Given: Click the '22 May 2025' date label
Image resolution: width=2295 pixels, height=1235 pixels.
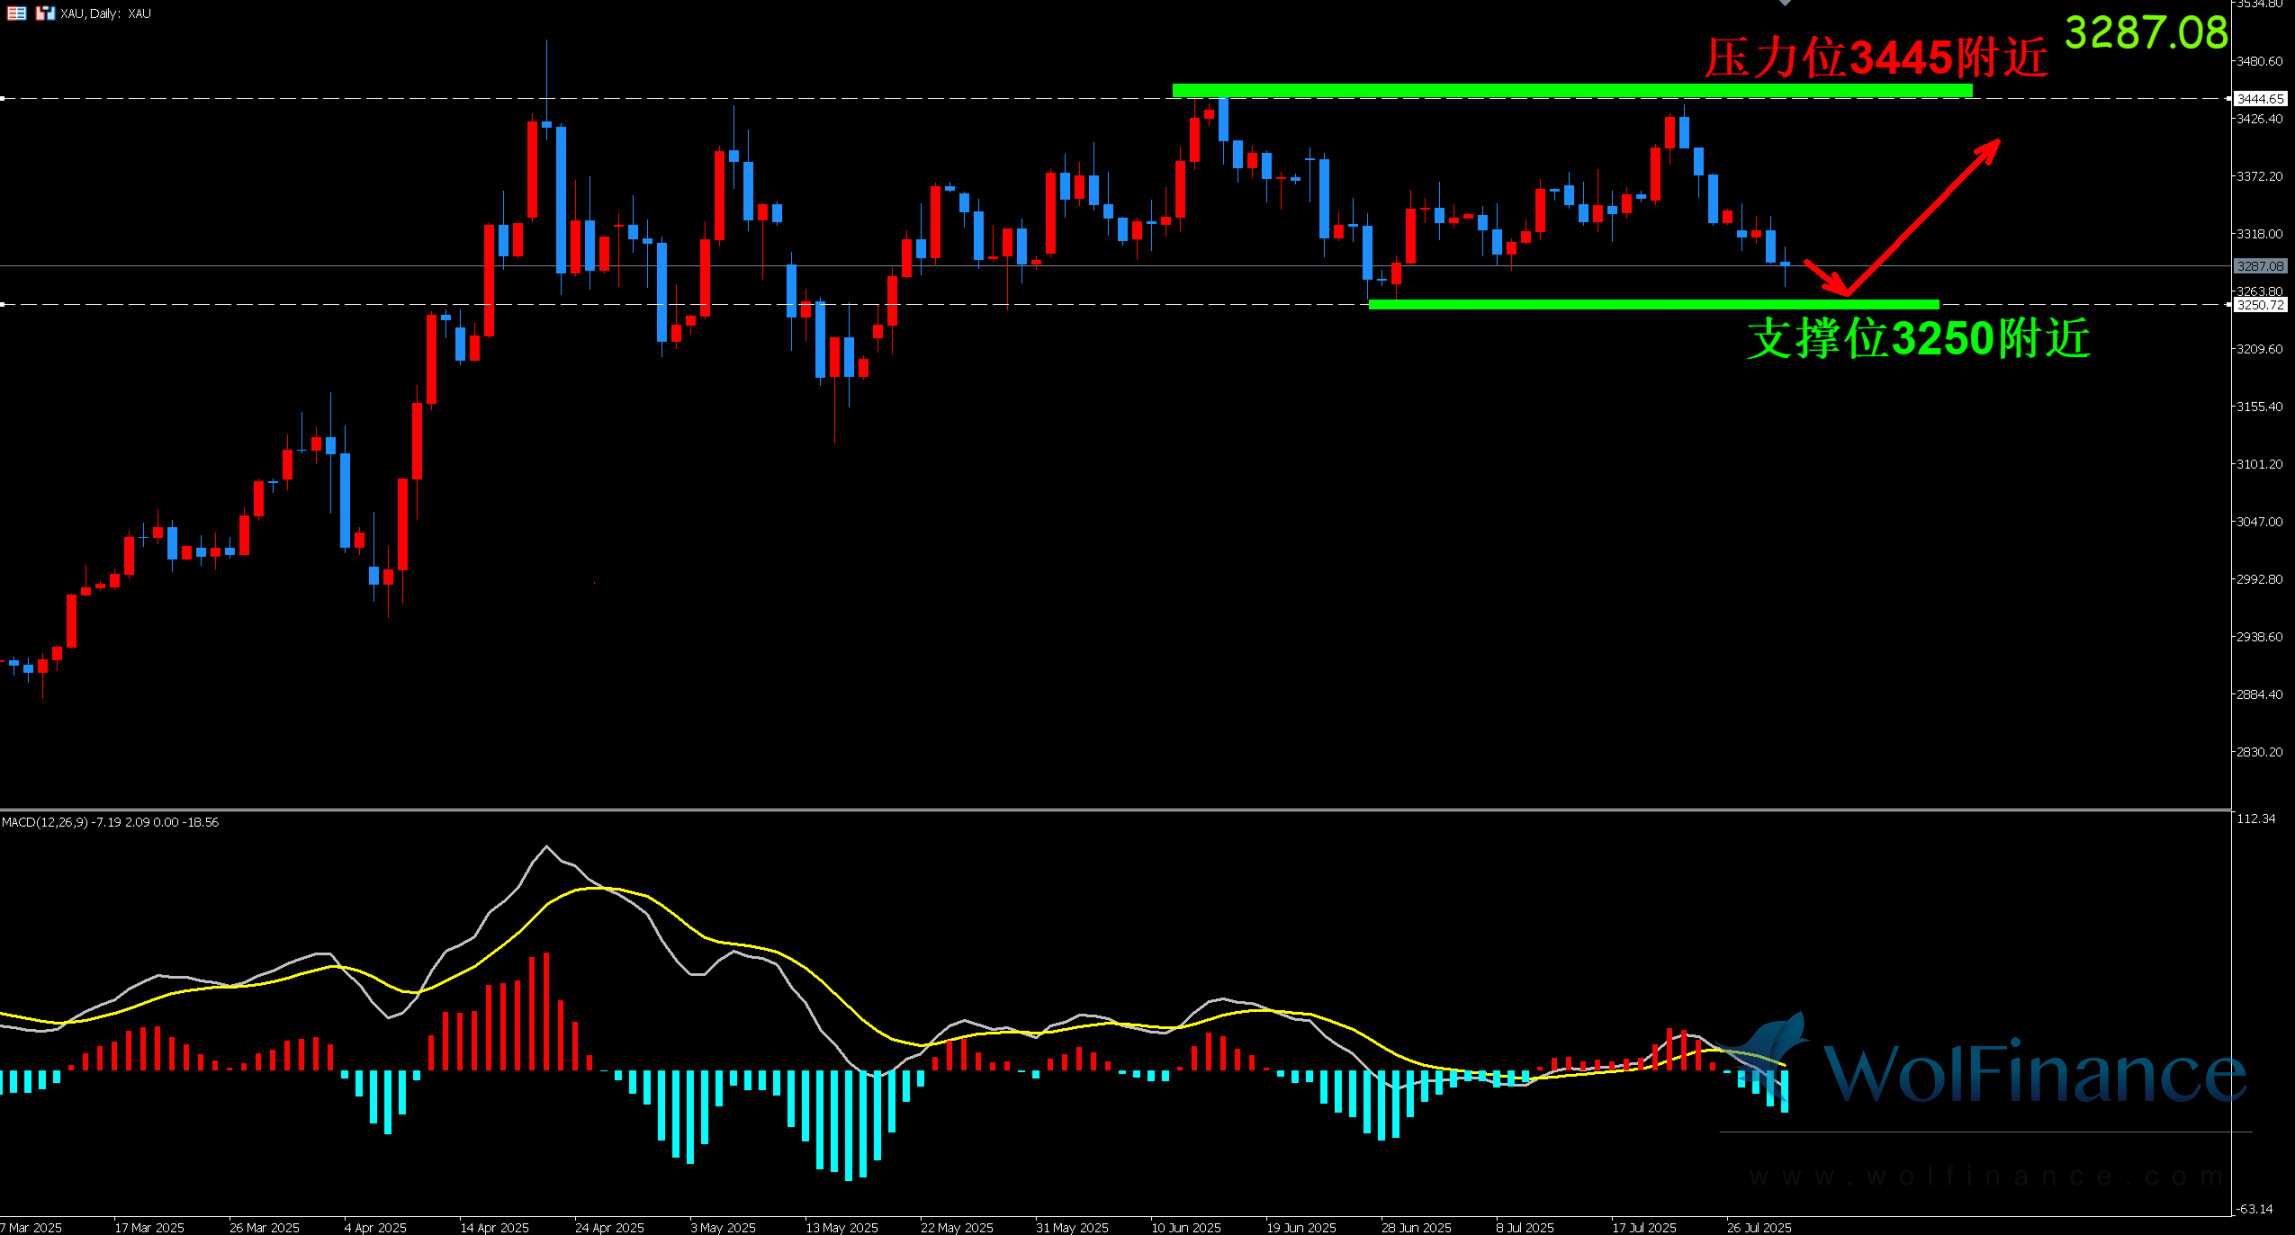Looking at the screenshot, I should [x=957, y=1228].
